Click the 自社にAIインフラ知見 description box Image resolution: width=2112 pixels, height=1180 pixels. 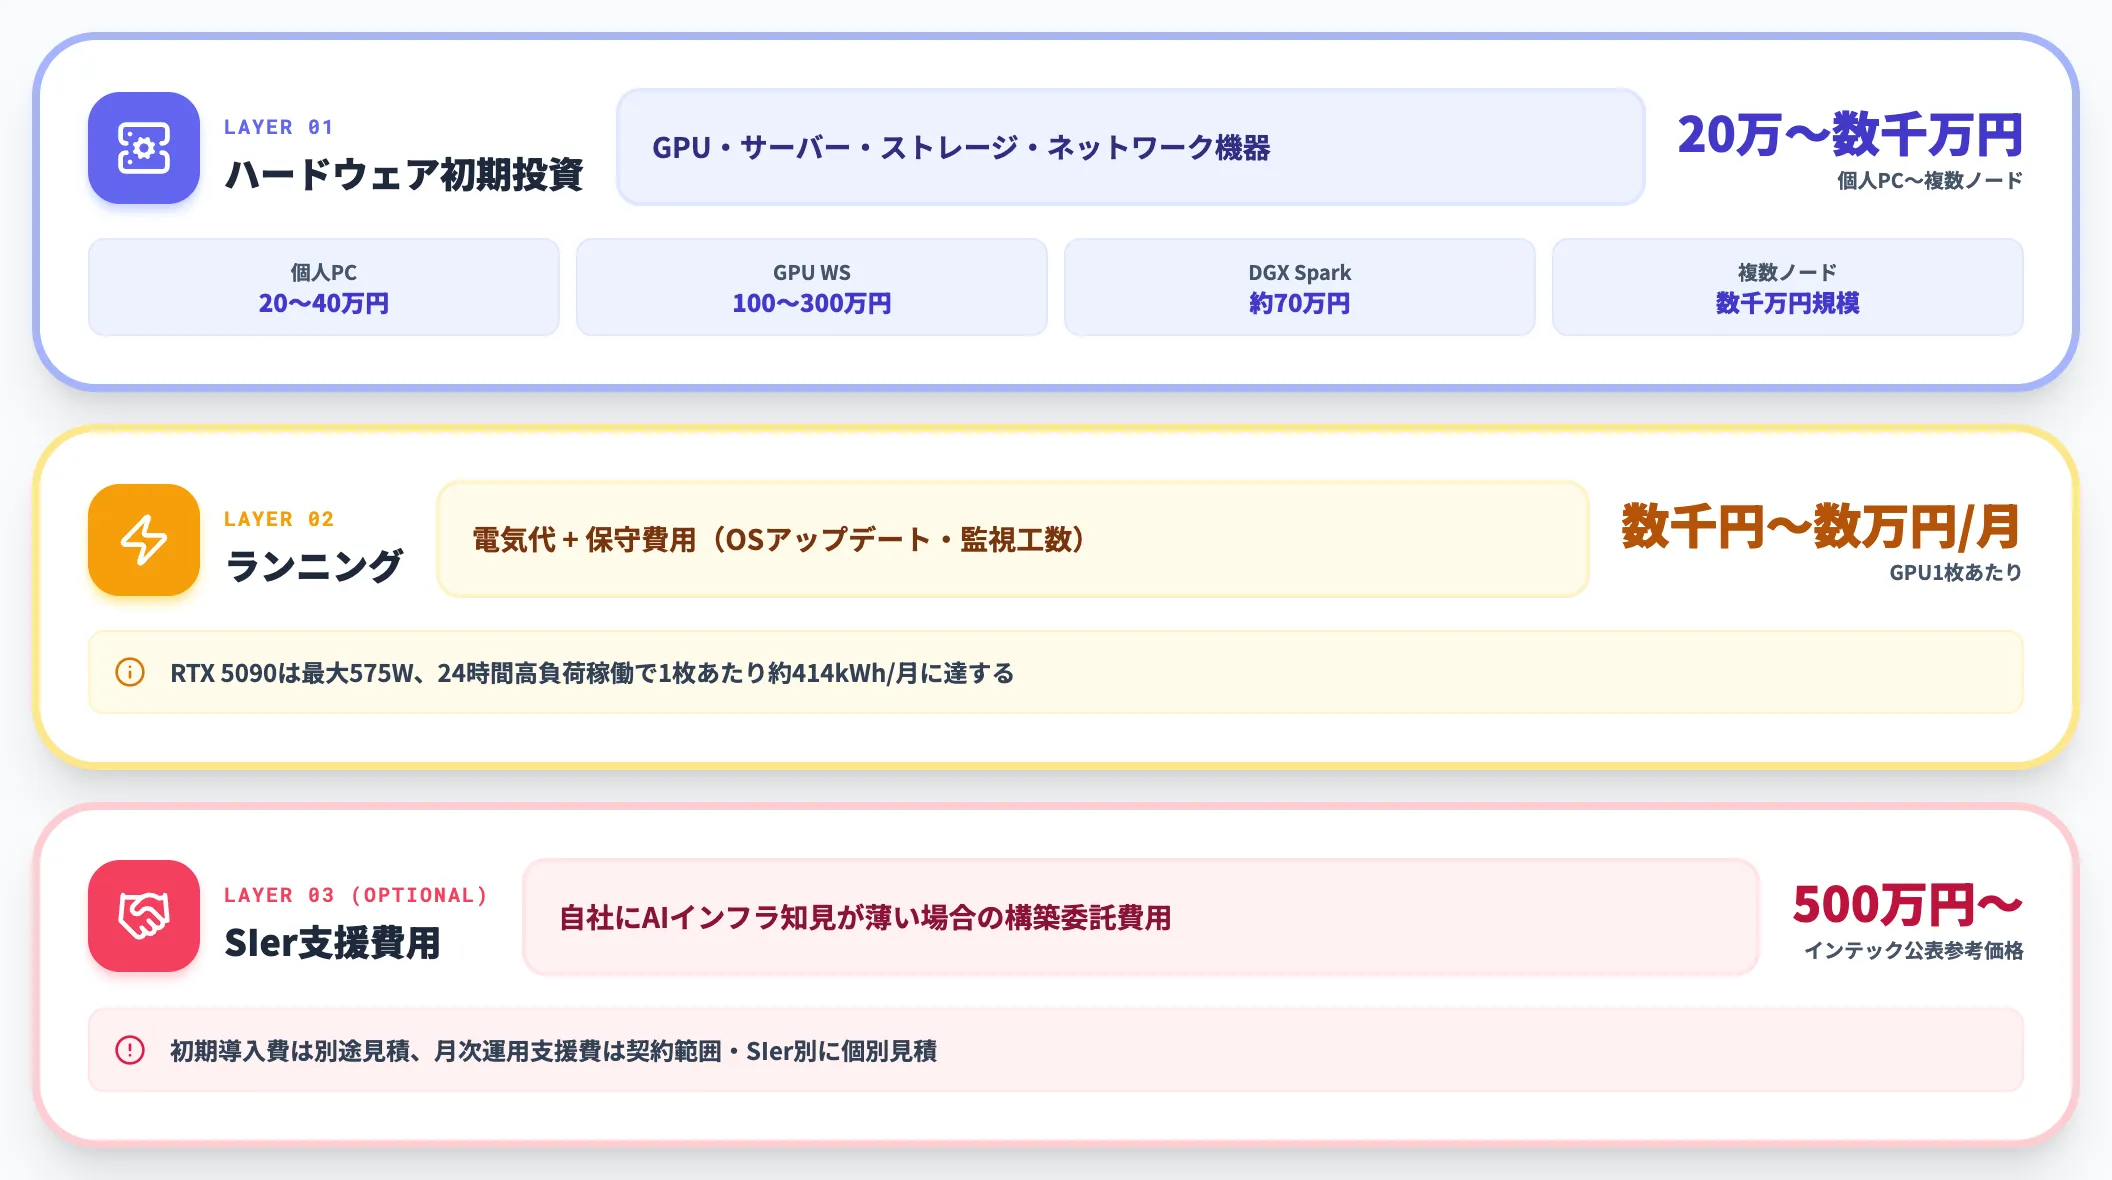(x=1141, y=917)
